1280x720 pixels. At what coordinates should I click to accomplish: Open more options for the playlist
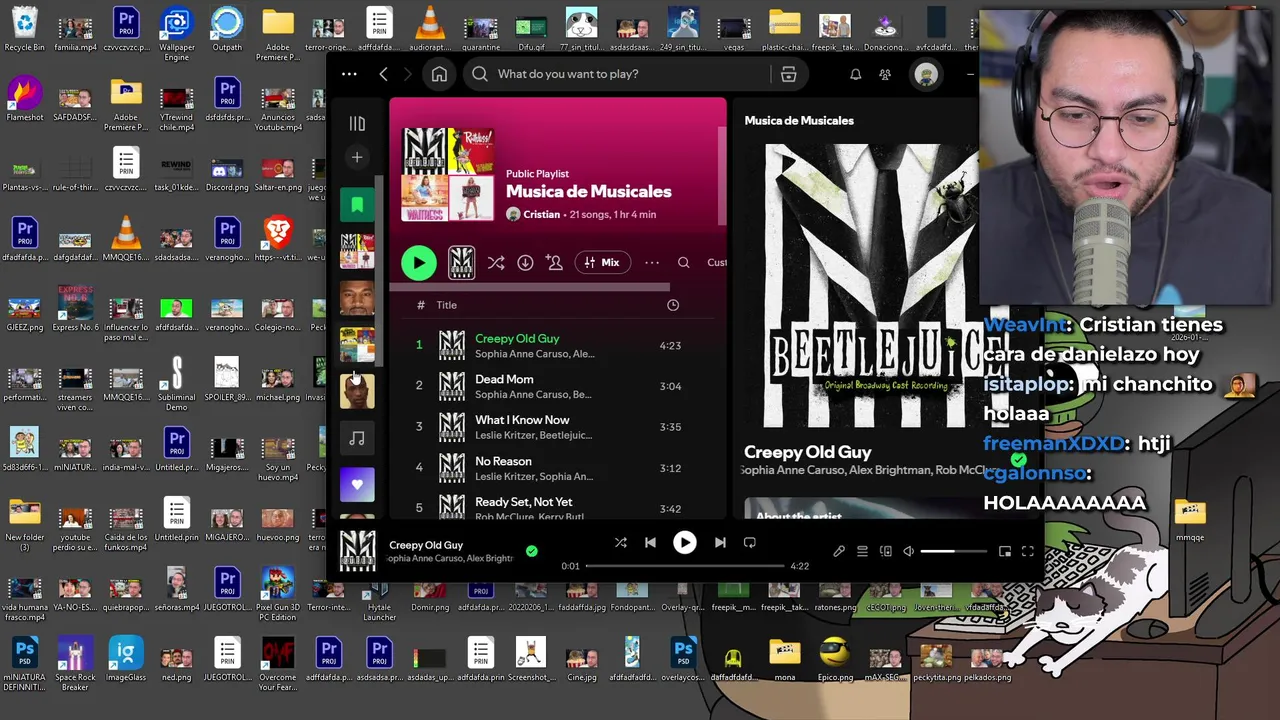click(x=652, y=262)
